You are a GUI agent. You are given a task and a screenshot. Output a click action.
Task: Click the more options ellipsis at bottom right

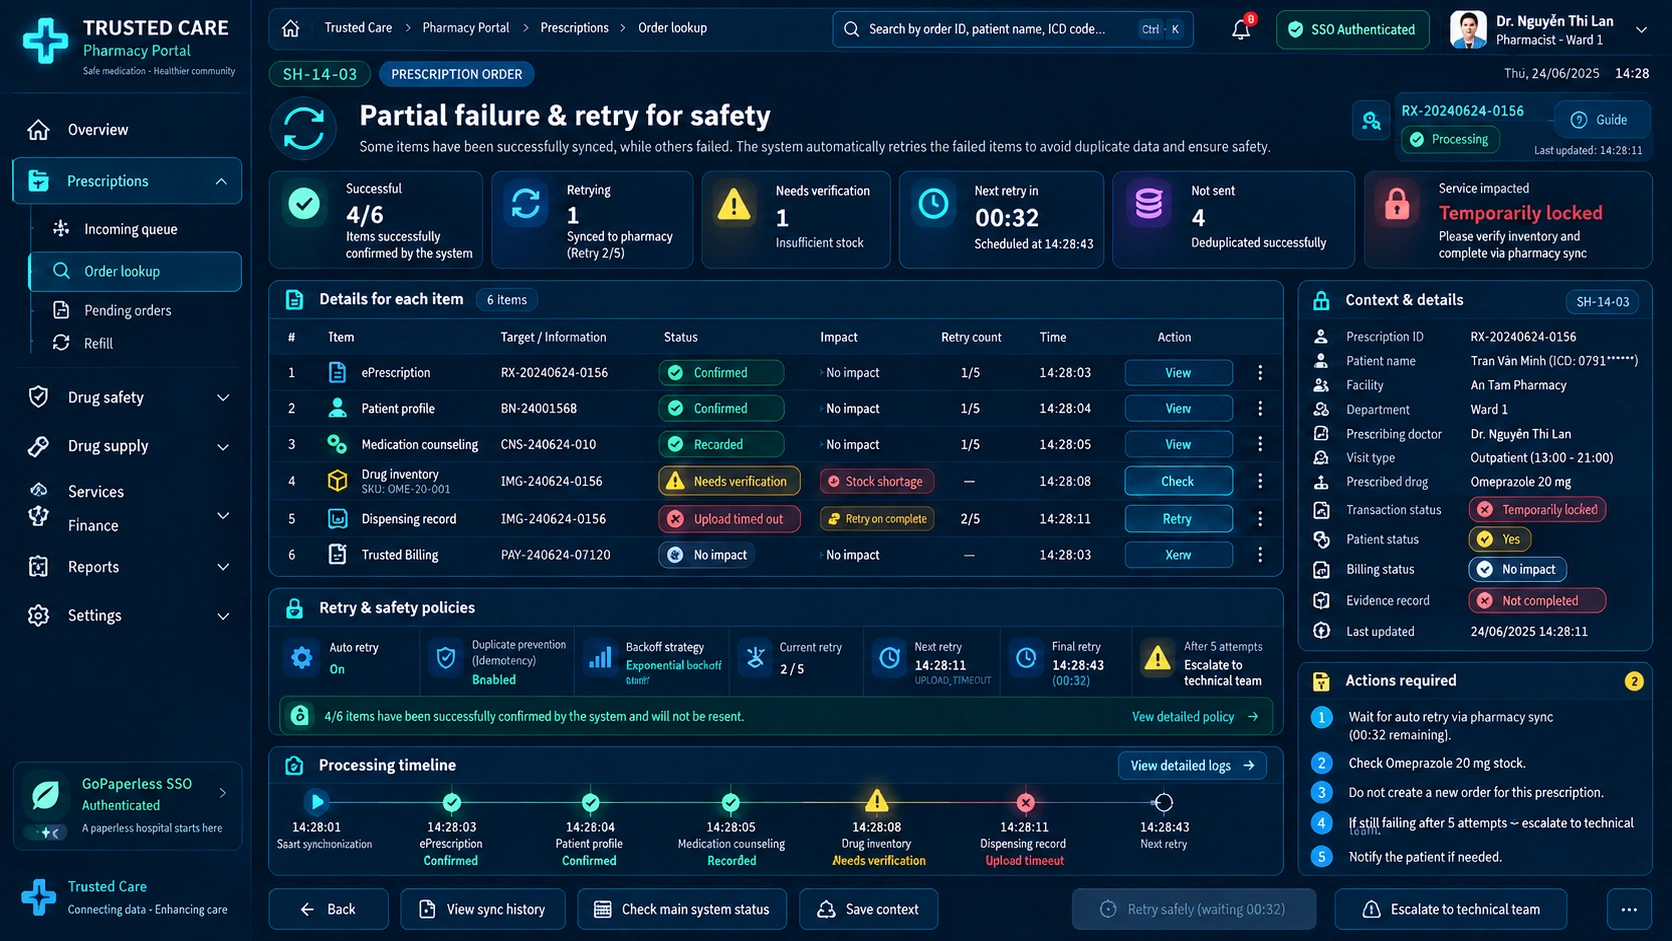click(x=1629, y=909)
